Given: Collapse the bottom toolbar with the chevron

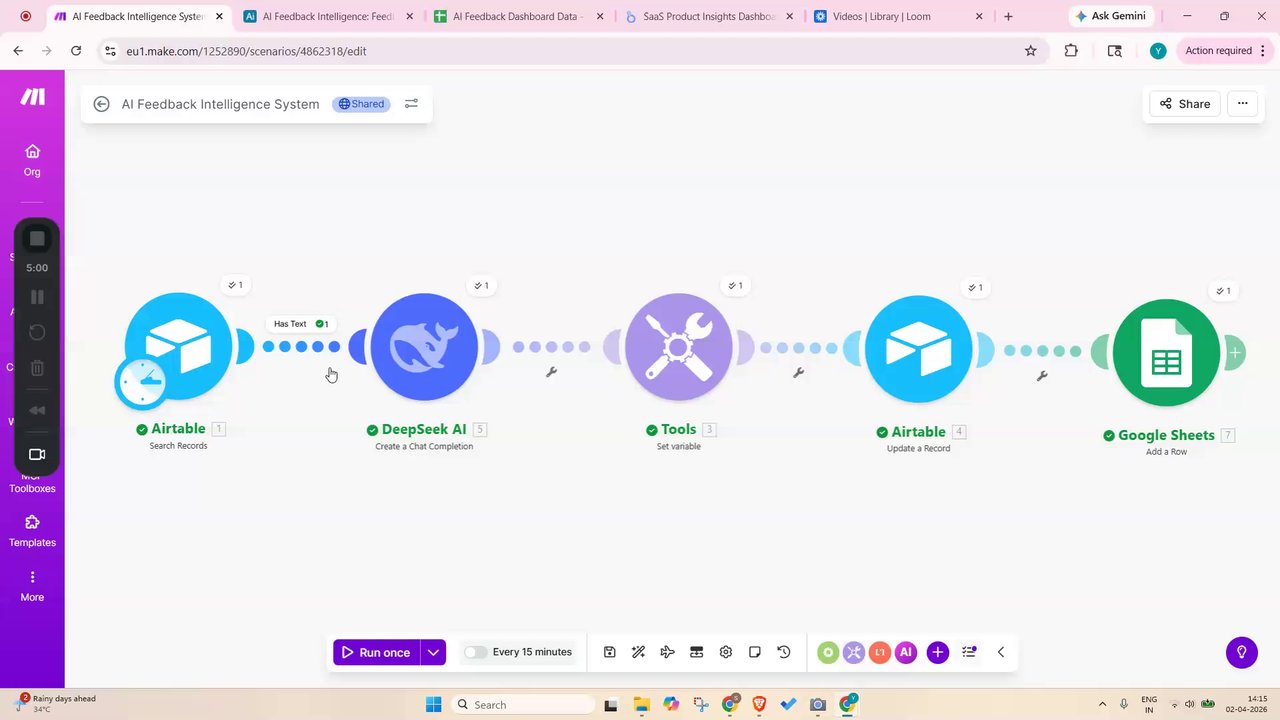Looking at the screenshot, I should tap(1001, 652).
